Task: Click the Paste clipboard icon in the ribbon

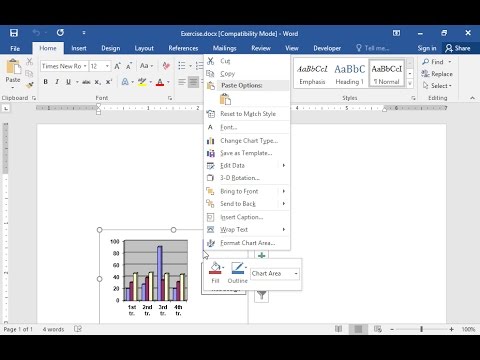Action: pyautogui.click(x=13, y=67)
